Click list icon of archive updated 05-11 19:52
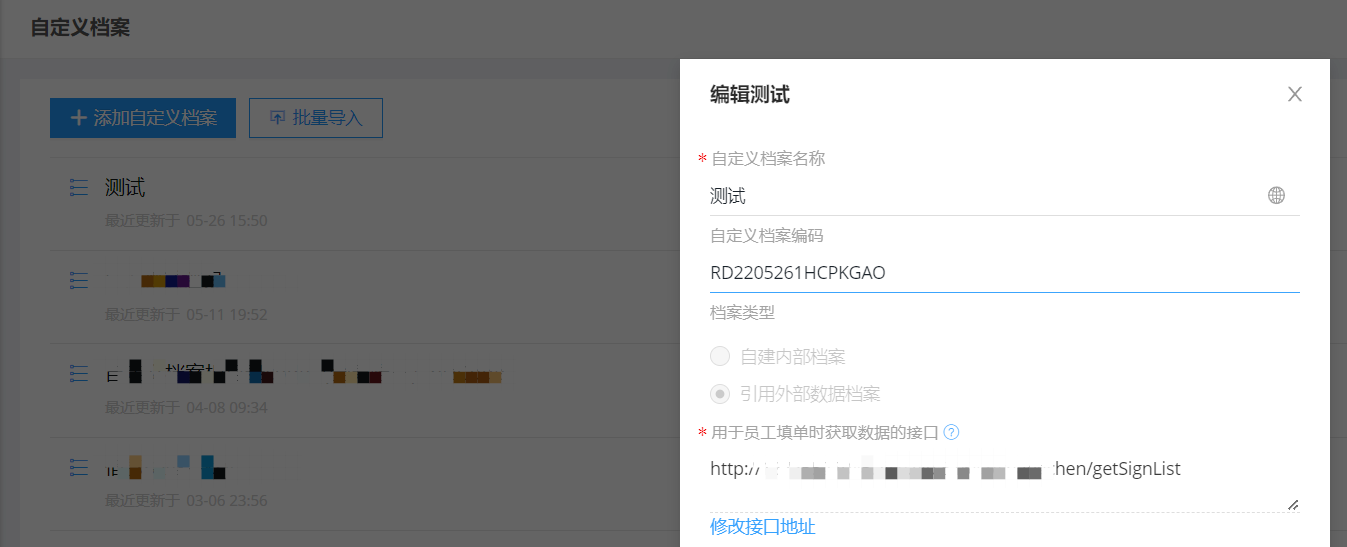This screenshot has height=547, width=1347. point(79,281)
